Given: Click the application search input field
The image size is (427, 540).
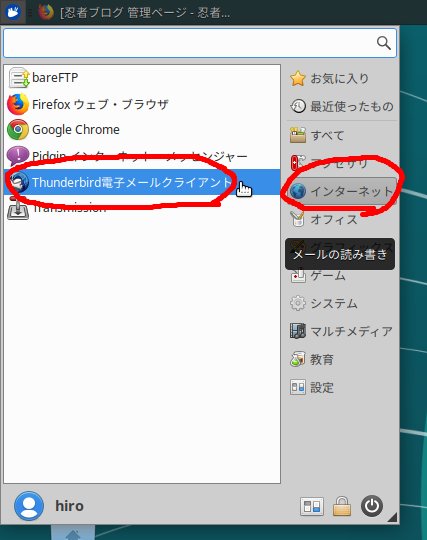Looking at the screenshot, I should point(200,43).
